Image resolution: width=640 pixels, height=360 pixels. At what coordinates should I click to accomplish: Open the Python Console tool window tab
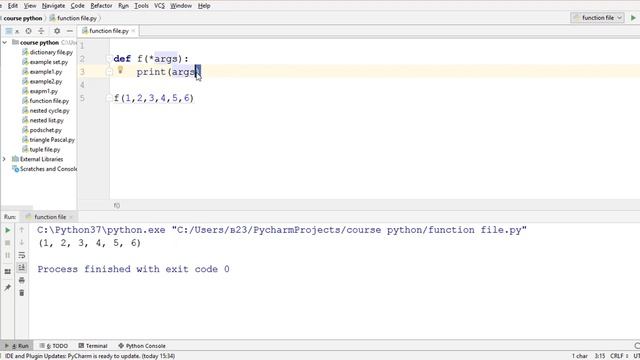(x=142, y=346)
